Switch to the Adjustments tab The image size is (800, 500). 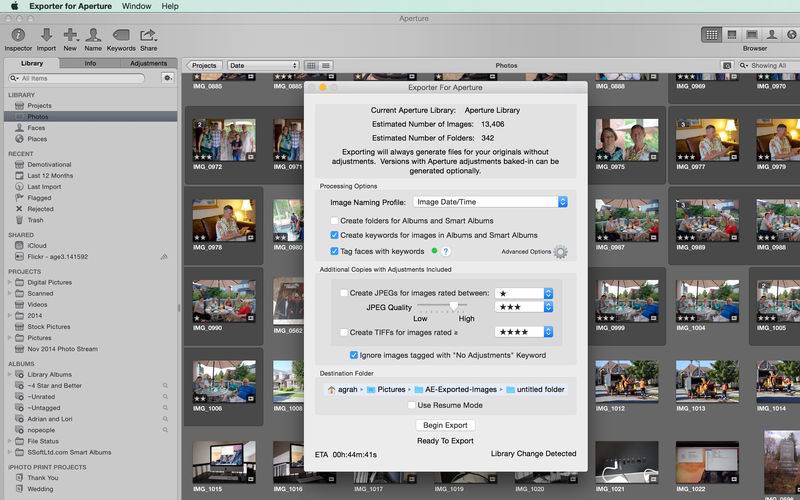pos(148,63)
